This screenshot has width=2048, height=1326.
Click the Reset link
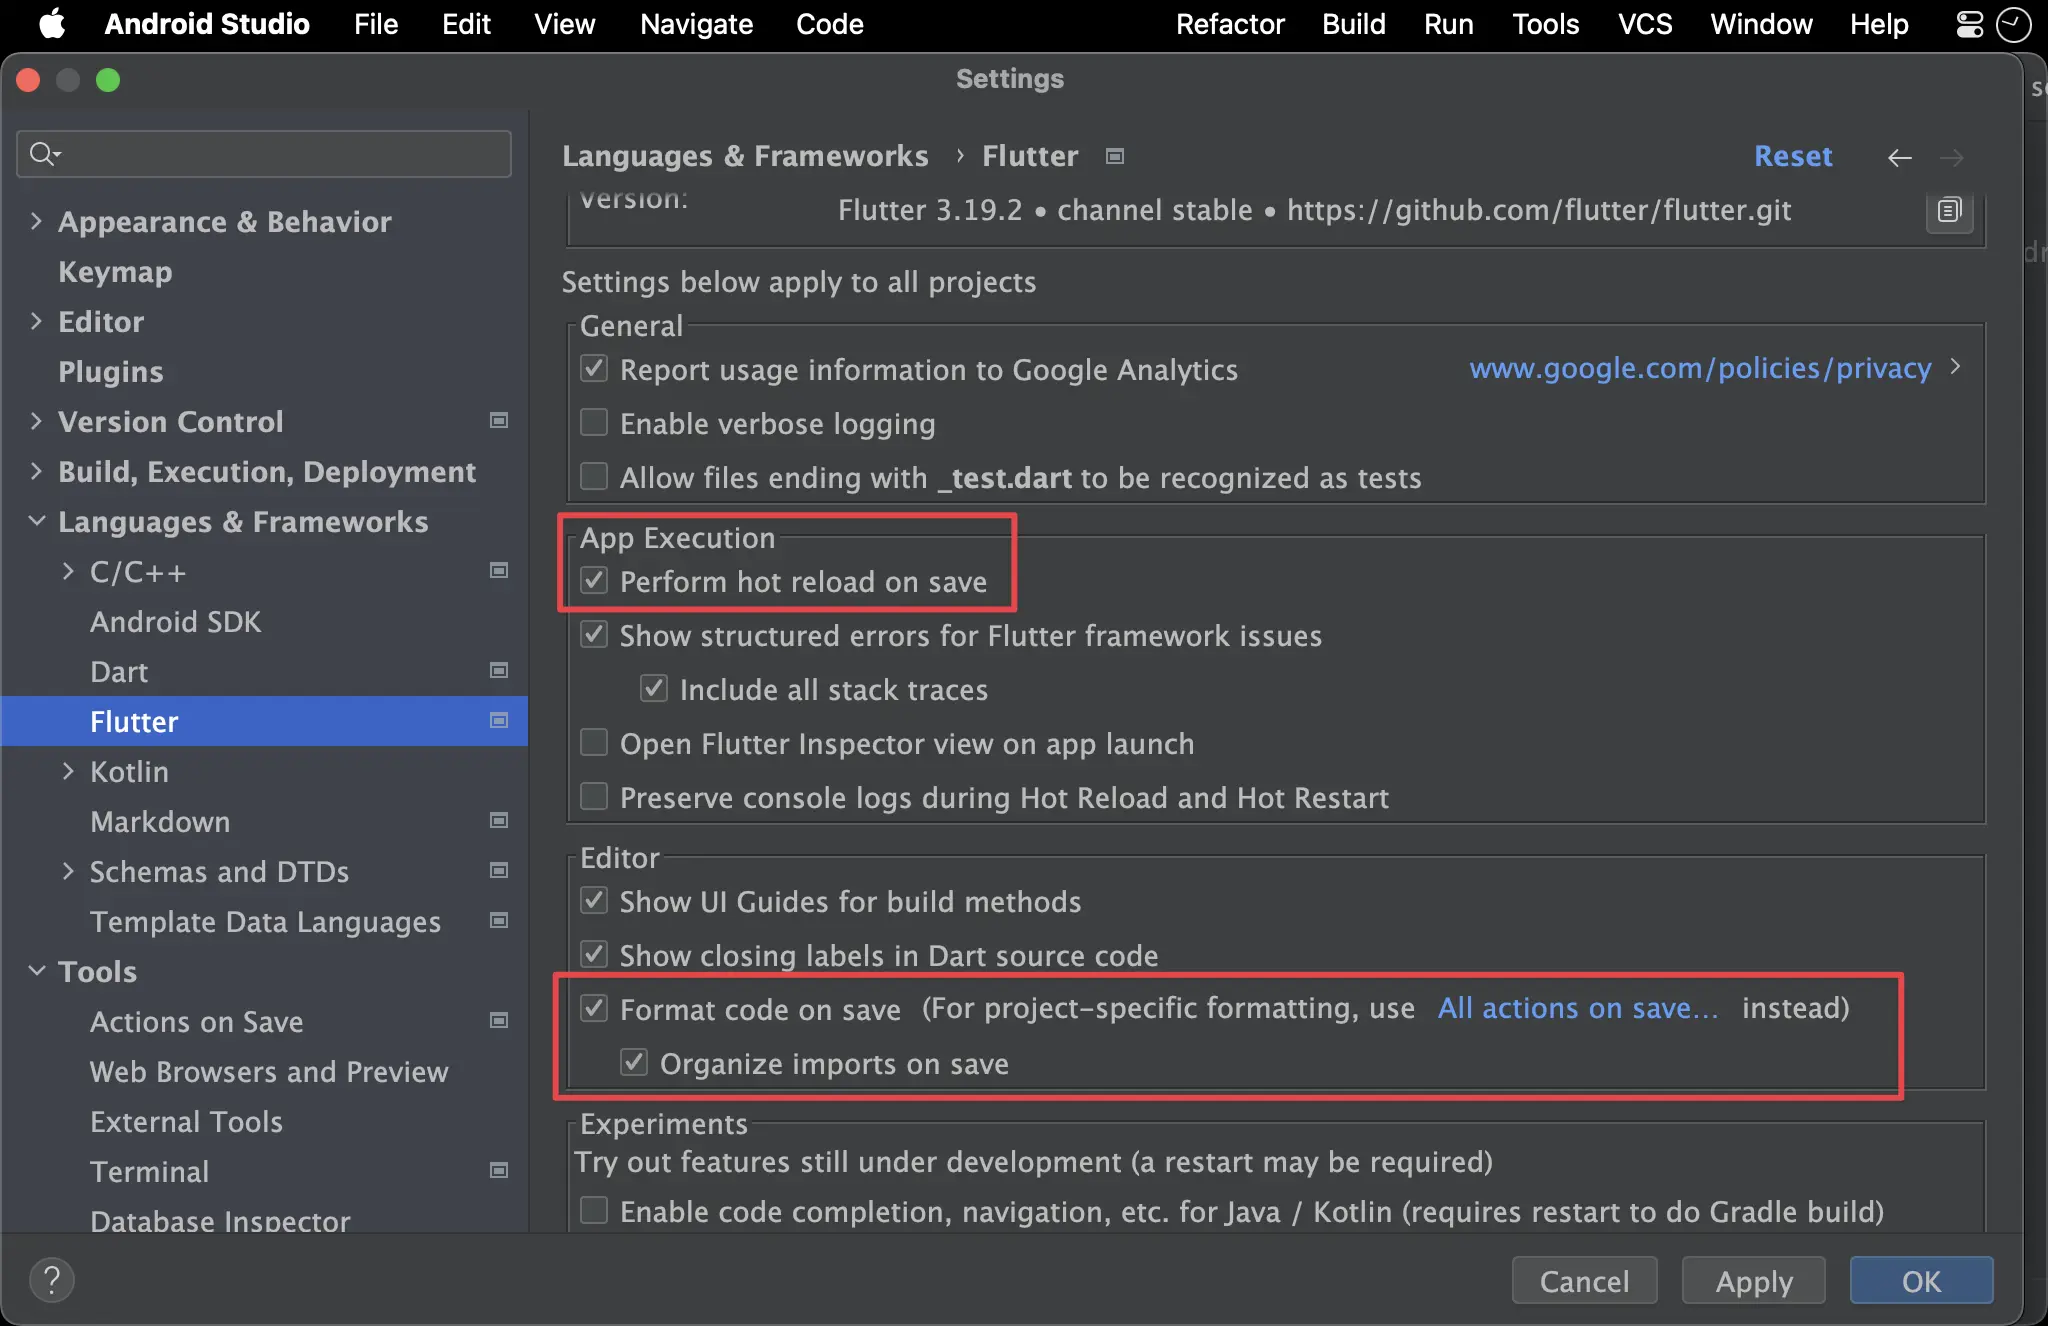tap(1793, 156)
